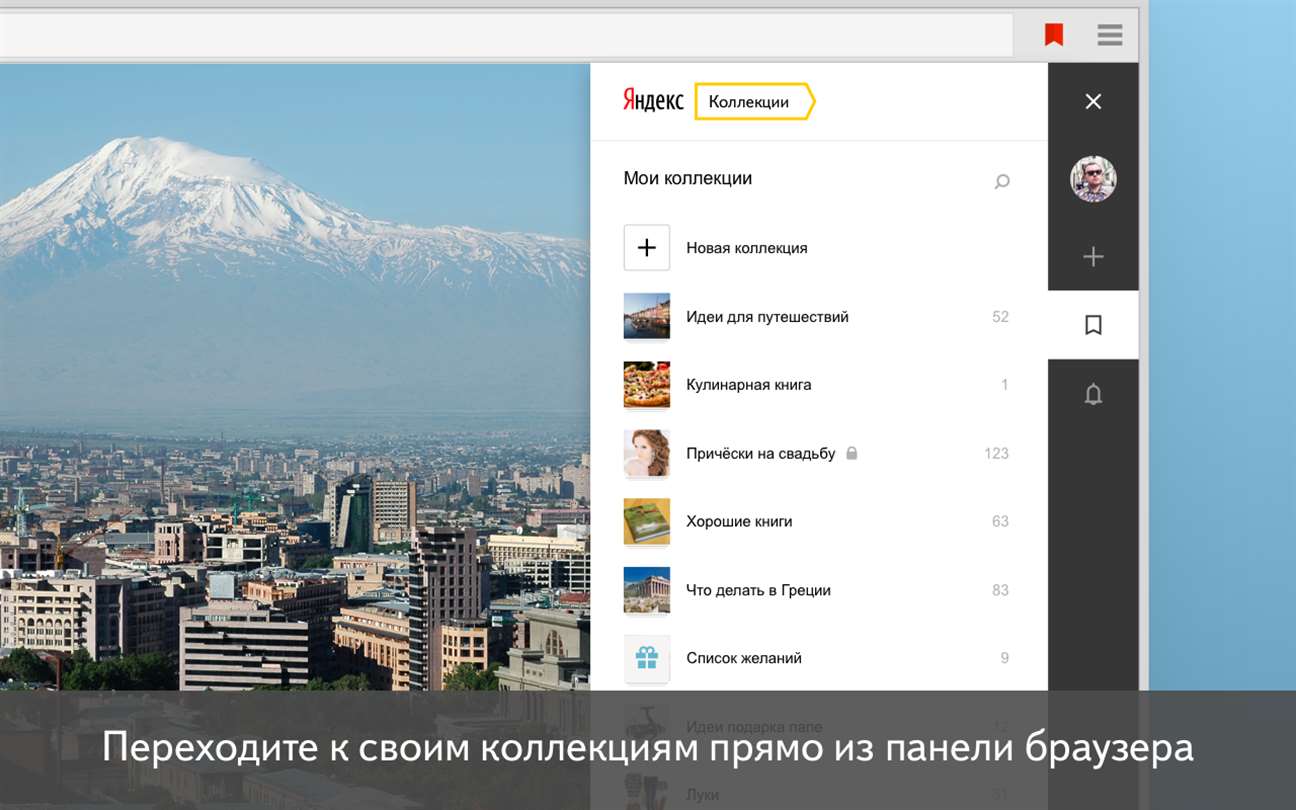
Task: Click the browser address bar
Action: coord(505,35)
